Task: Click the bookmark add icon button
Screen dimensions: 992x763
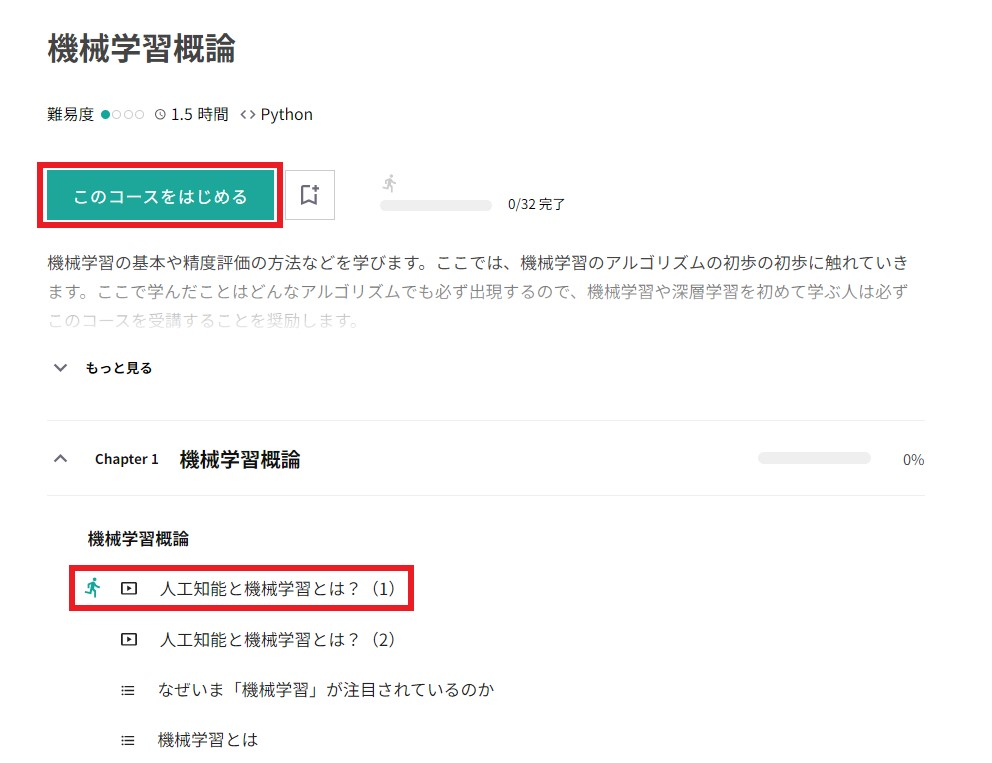Action: [x=309, y=195]
